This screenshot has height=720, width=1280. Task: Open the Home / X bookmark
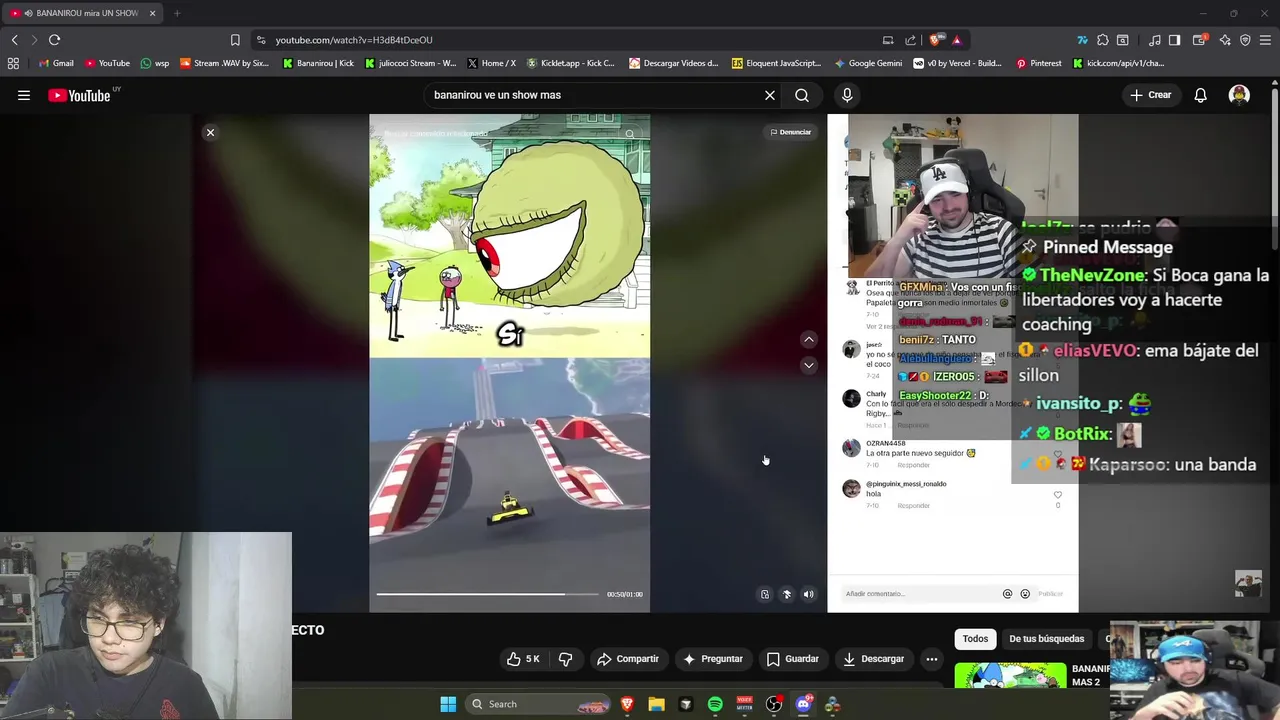pyautogui.click(x=492, y=63)
